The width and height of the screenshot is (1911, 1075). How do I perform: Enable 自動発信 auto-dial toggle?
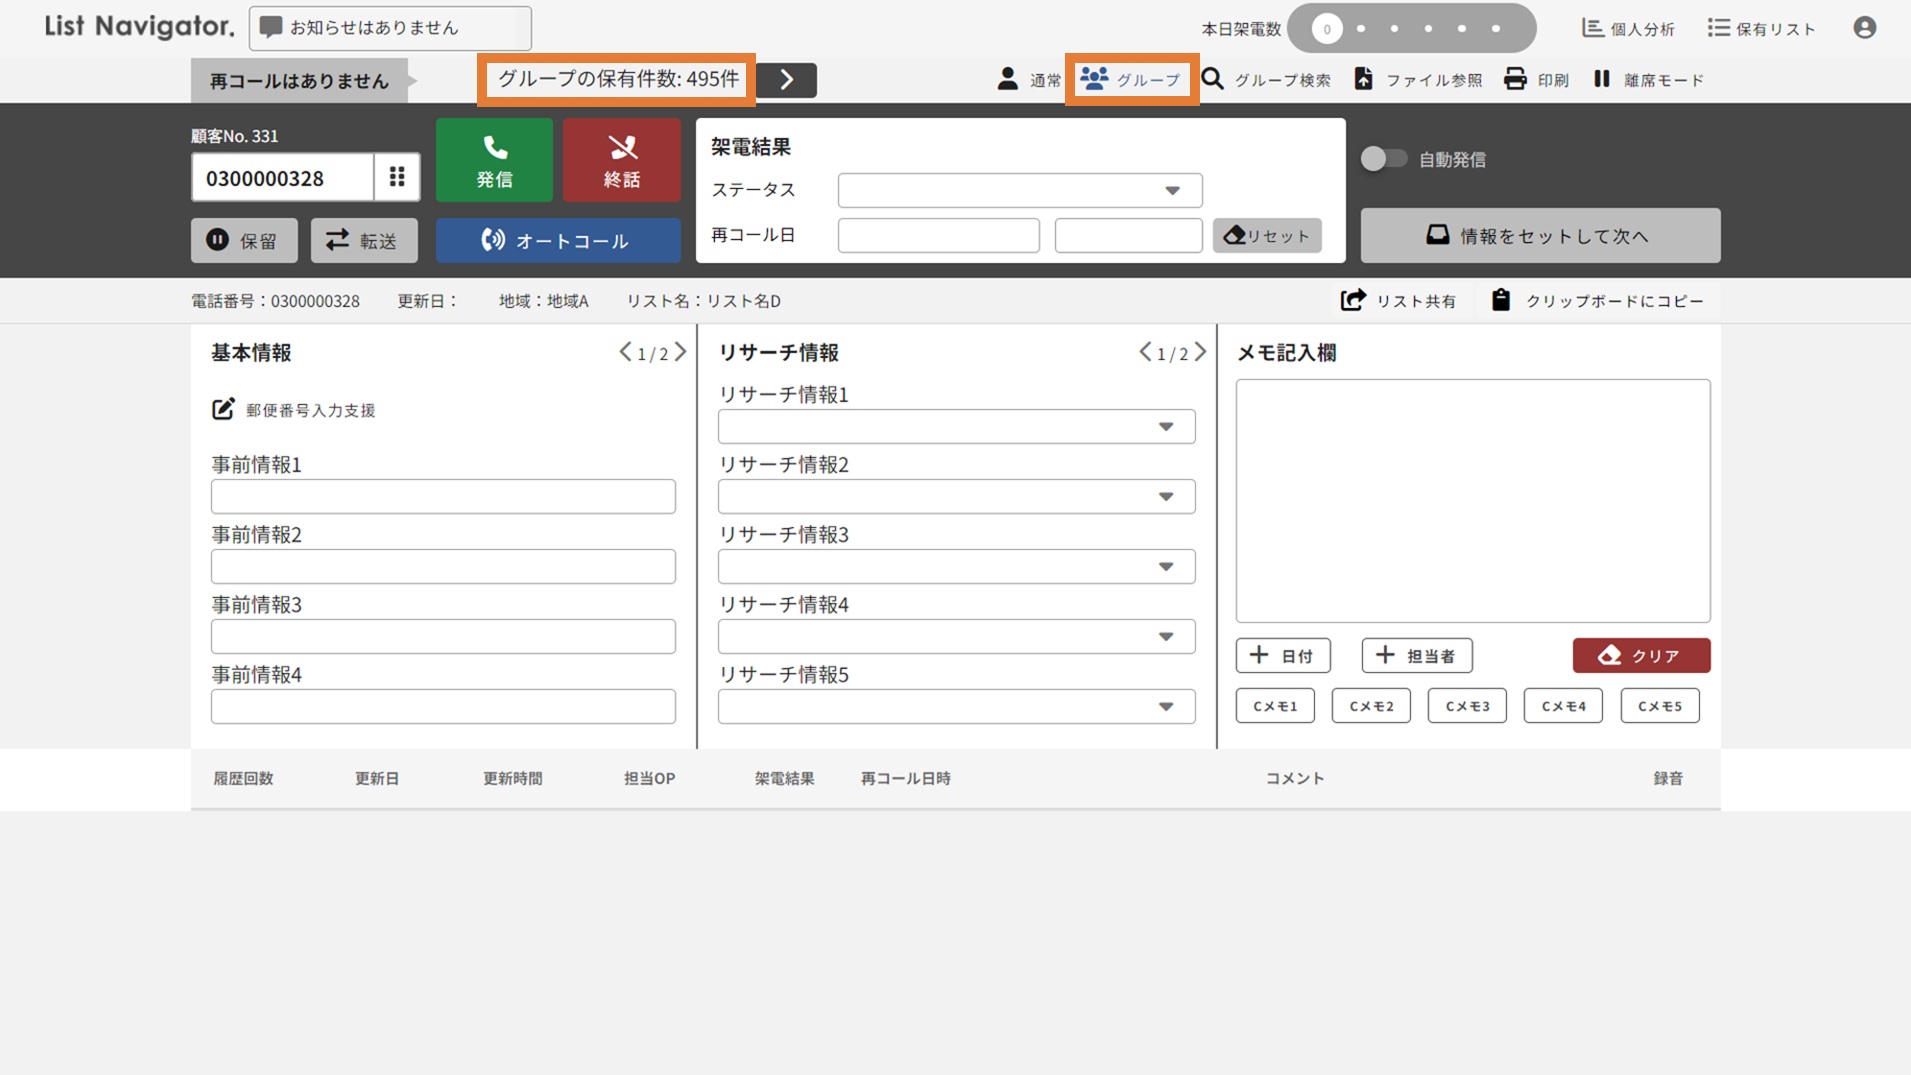(x=1383, y=158)
